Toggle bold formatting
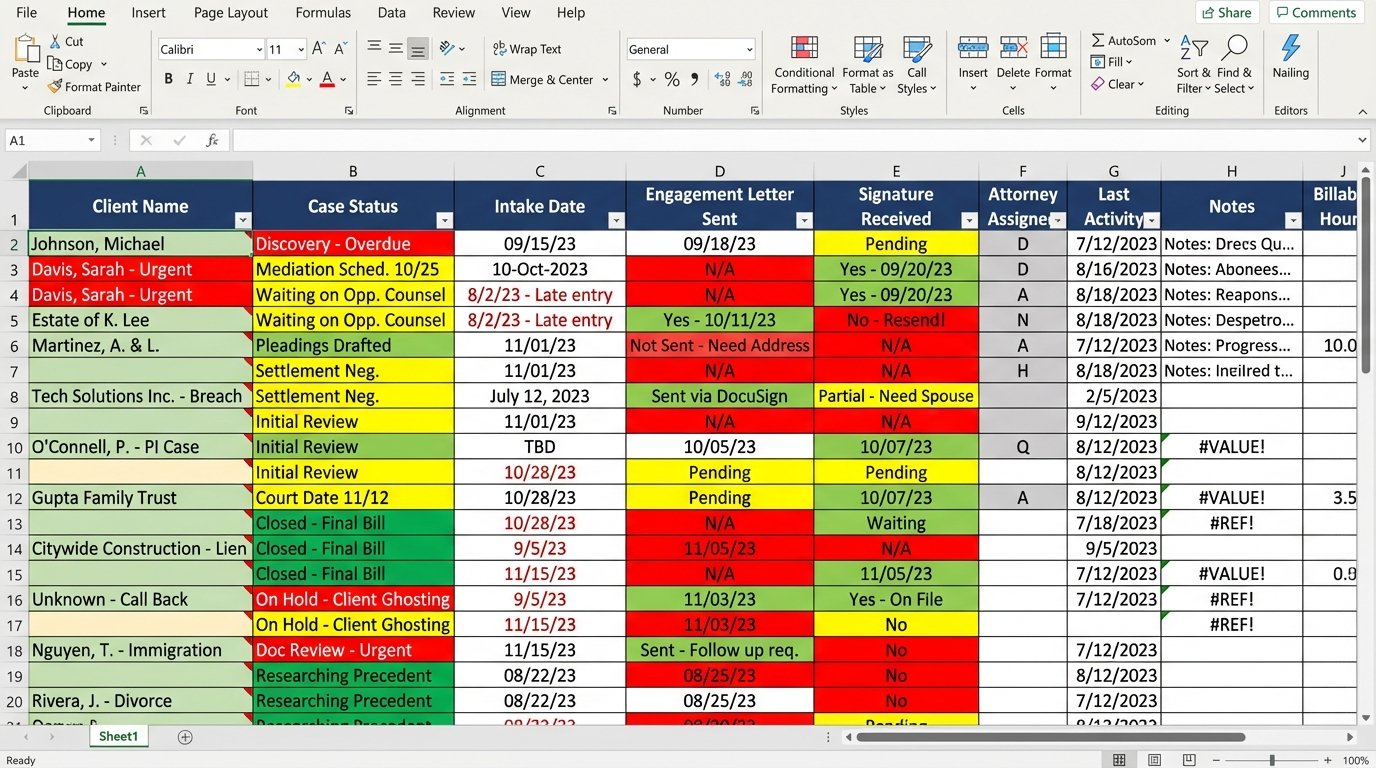Screen dimensions: 1376x768 pos(168,79)
